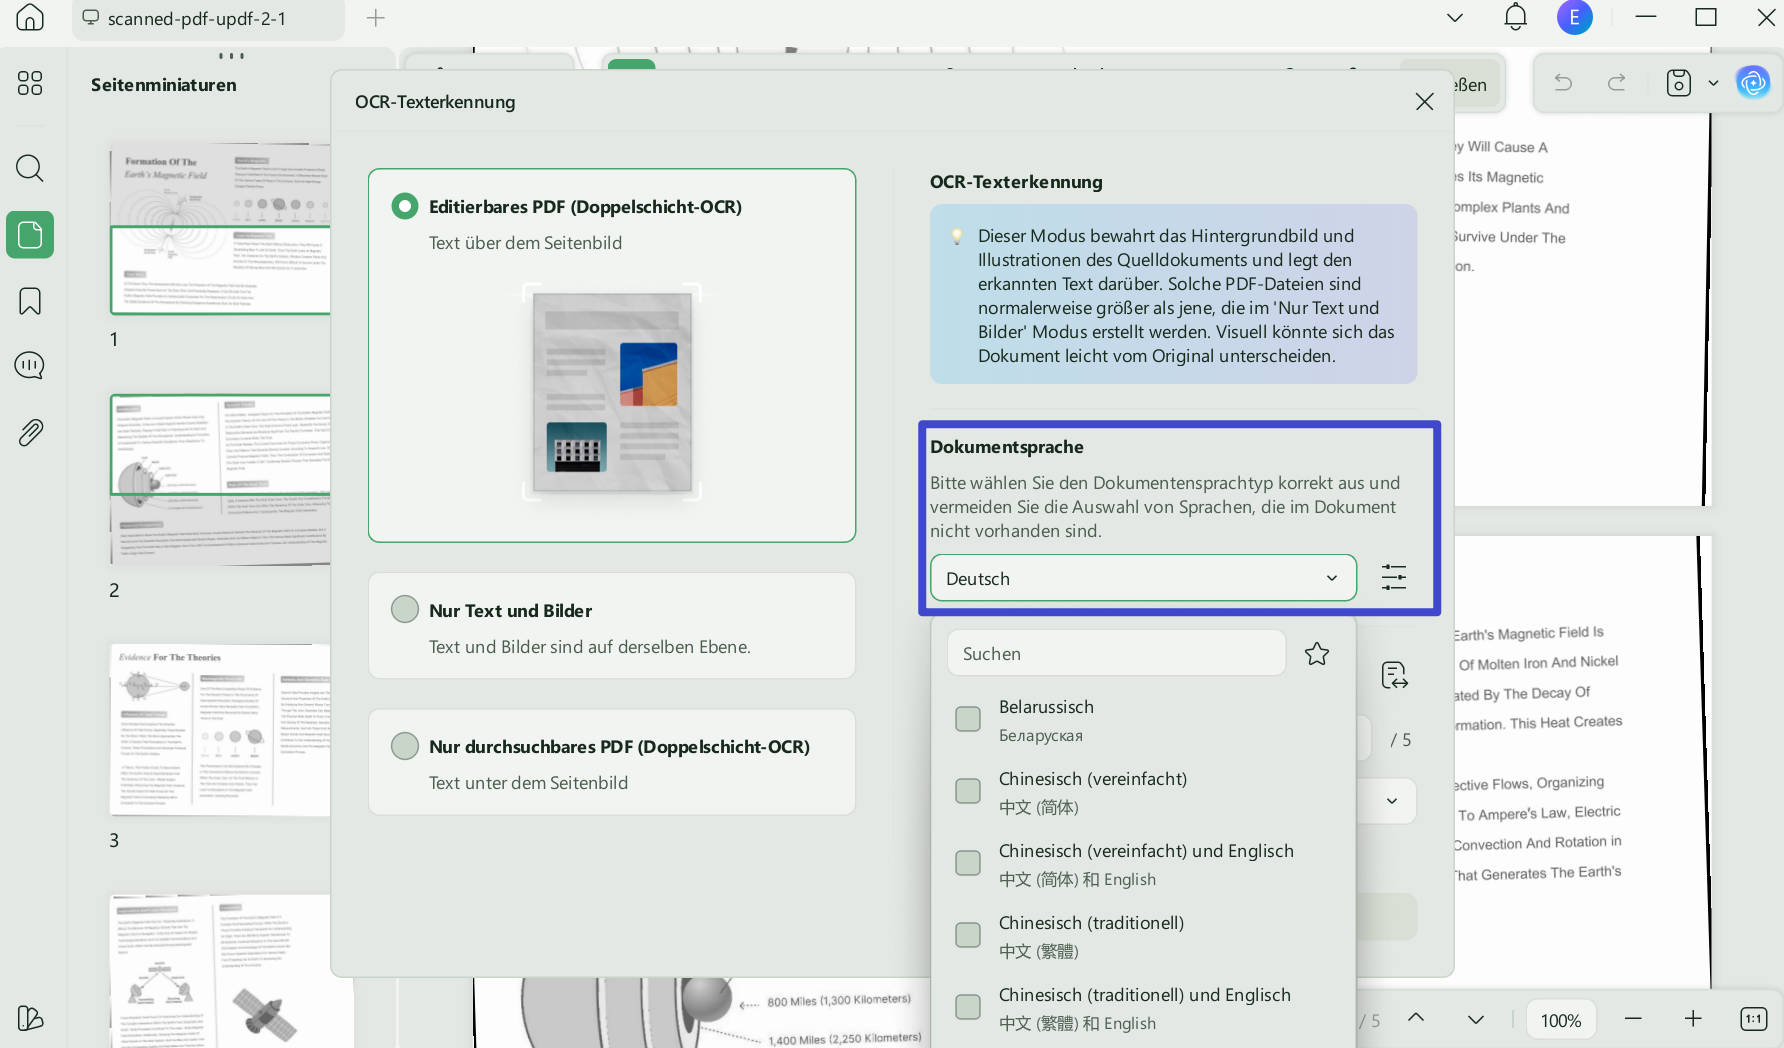The image size is (1784, 1048).
Task: Check Chinesisch (vereinfacht) und Englisch checkbox
Action: (x=968, y=863)
